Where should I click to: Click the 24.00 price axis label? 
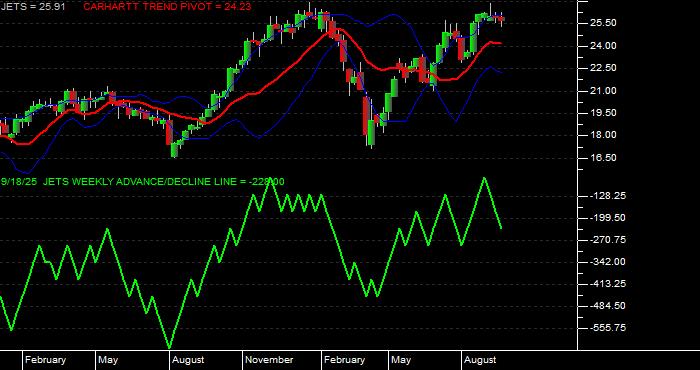coord(603,46)
